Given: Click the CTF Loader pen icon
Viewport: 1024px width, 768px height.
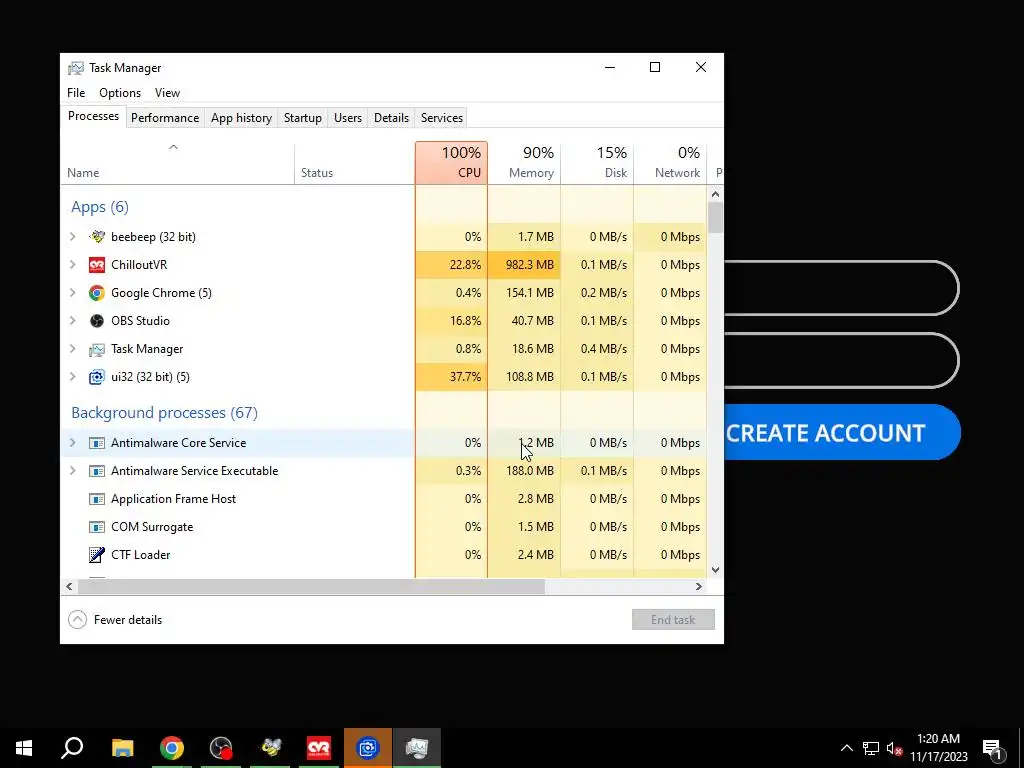Looking at the screenshot, I should [97, 555].
